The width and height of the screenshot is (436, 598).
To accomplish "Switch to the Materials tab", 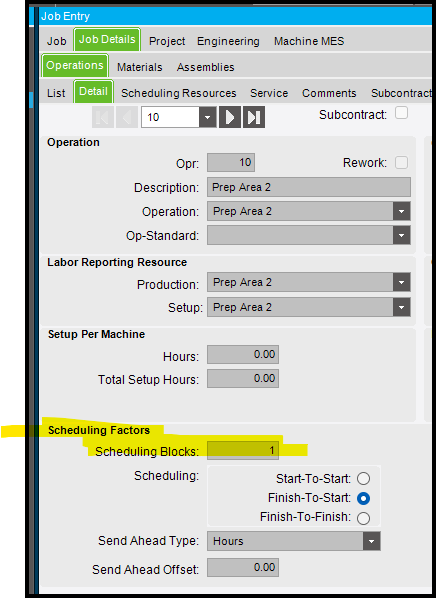I will (140, 67).
